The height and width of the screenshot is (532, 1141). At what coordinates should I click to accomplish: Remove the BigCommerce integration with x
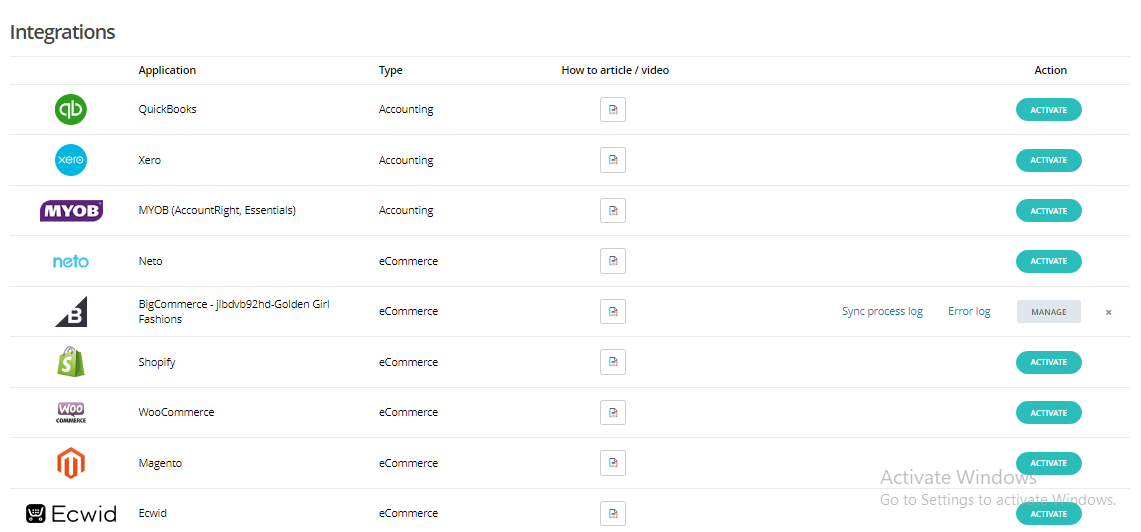[x=1108, y=312]
